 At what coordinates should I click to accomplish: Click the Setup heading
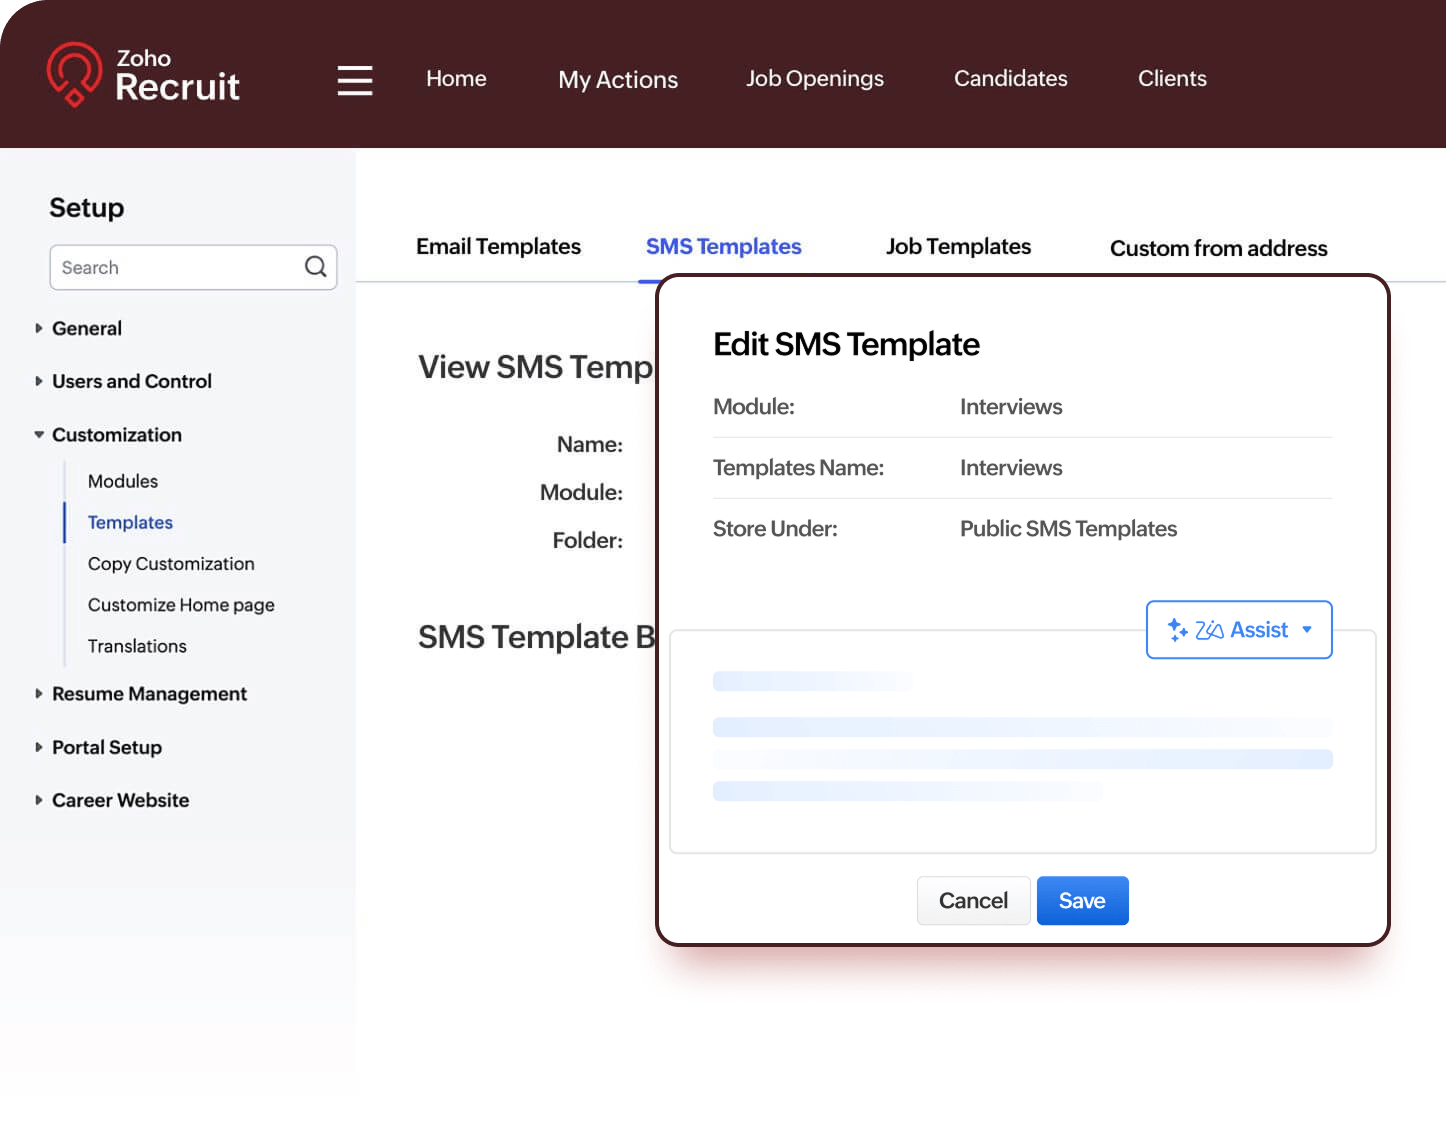pyautogui.click(x=87, y=207)
